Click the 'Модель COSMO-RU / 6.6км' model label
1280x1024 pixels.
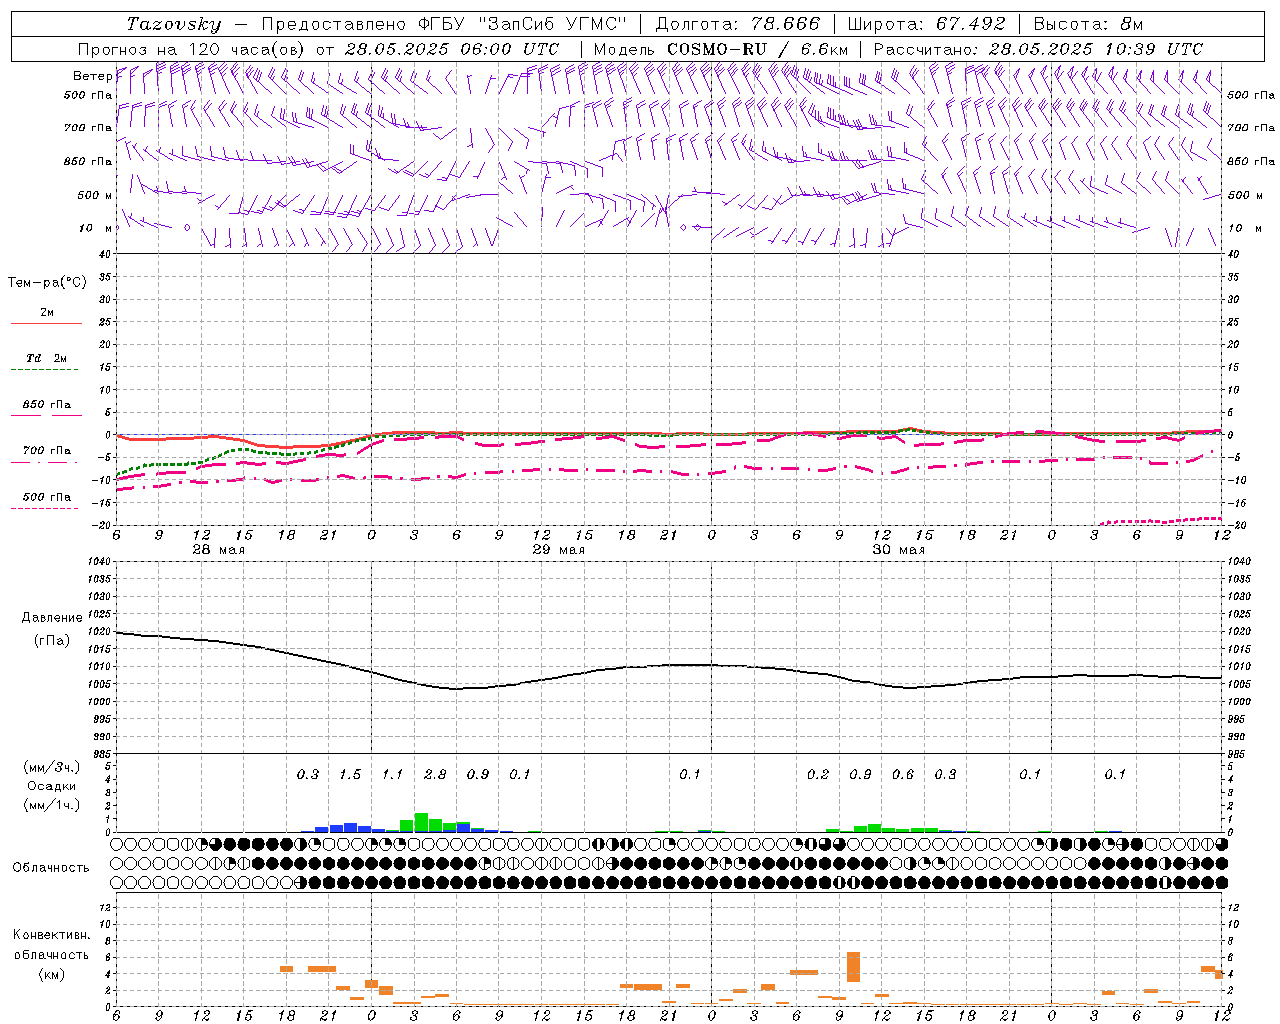tap(720, 49)
